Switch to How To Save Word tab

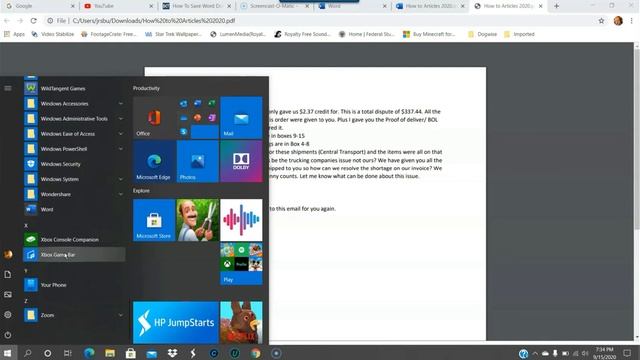pyautogui.click(x=196, y=6)
